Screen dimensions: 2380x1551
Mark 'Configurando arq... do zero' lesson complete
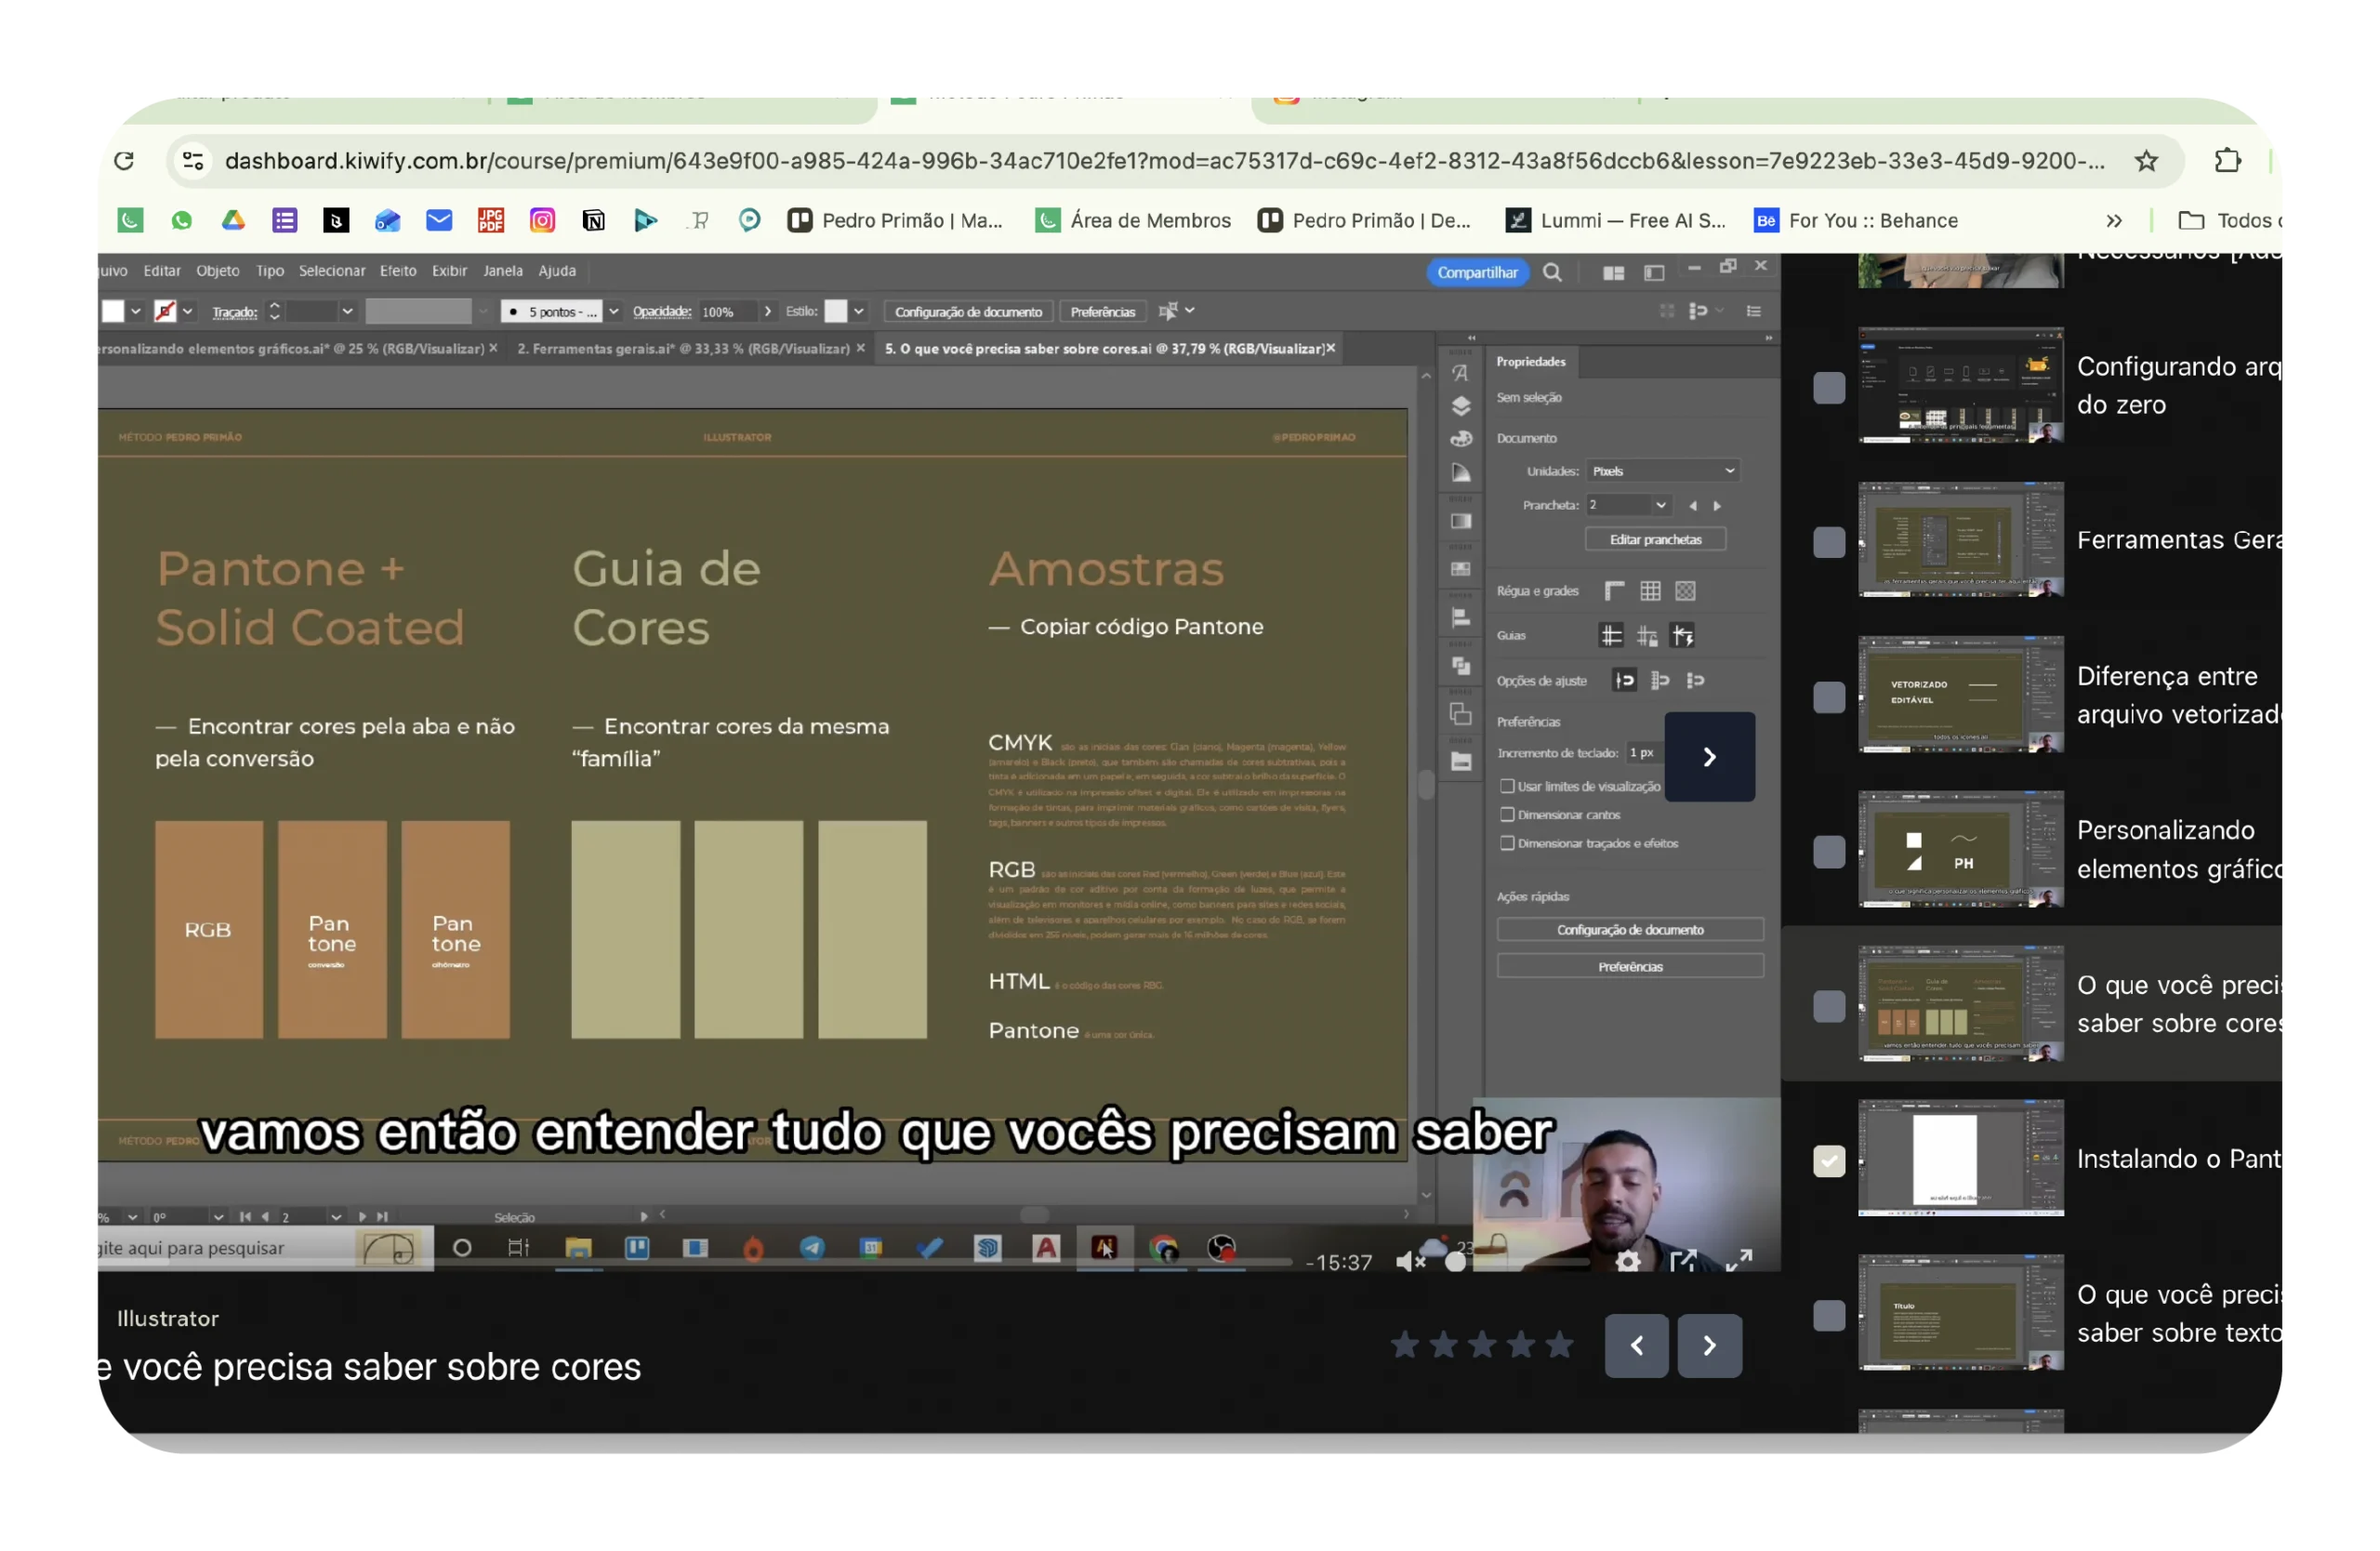[x=1829, y=387]
